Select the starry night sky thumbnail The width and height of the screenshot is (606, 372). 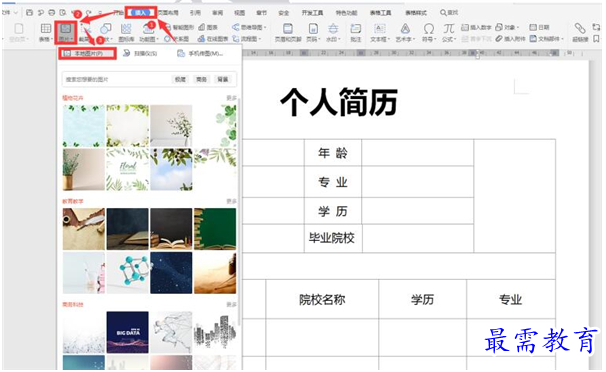point(171,273)
